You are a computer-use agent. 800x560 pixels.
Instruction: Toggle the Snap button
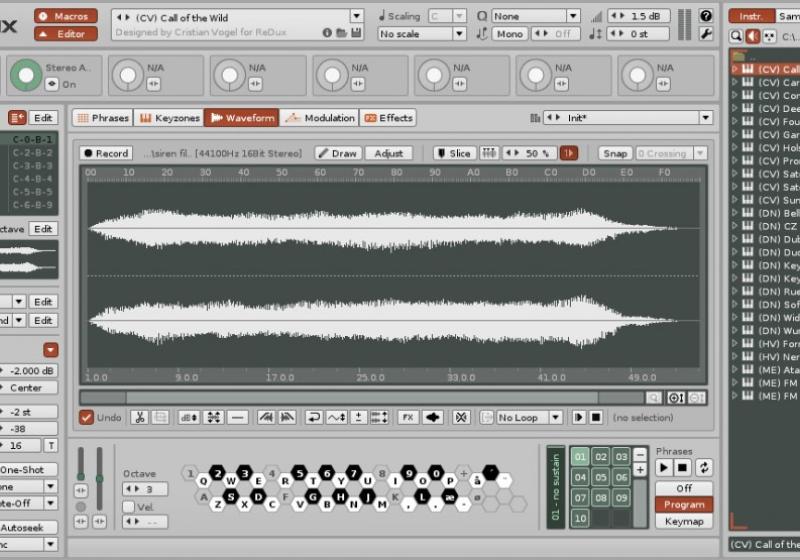615,153
